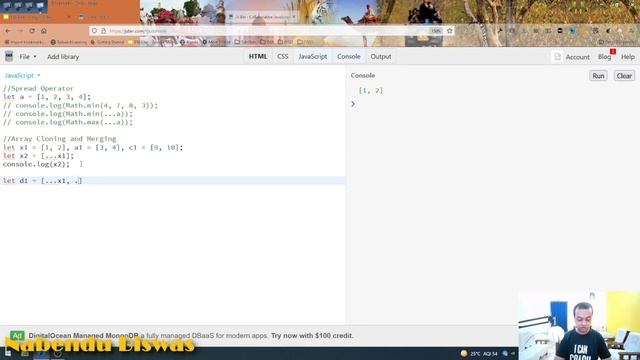640x360 pixels.
Task: Open the Help link
Action: (627, 57)
